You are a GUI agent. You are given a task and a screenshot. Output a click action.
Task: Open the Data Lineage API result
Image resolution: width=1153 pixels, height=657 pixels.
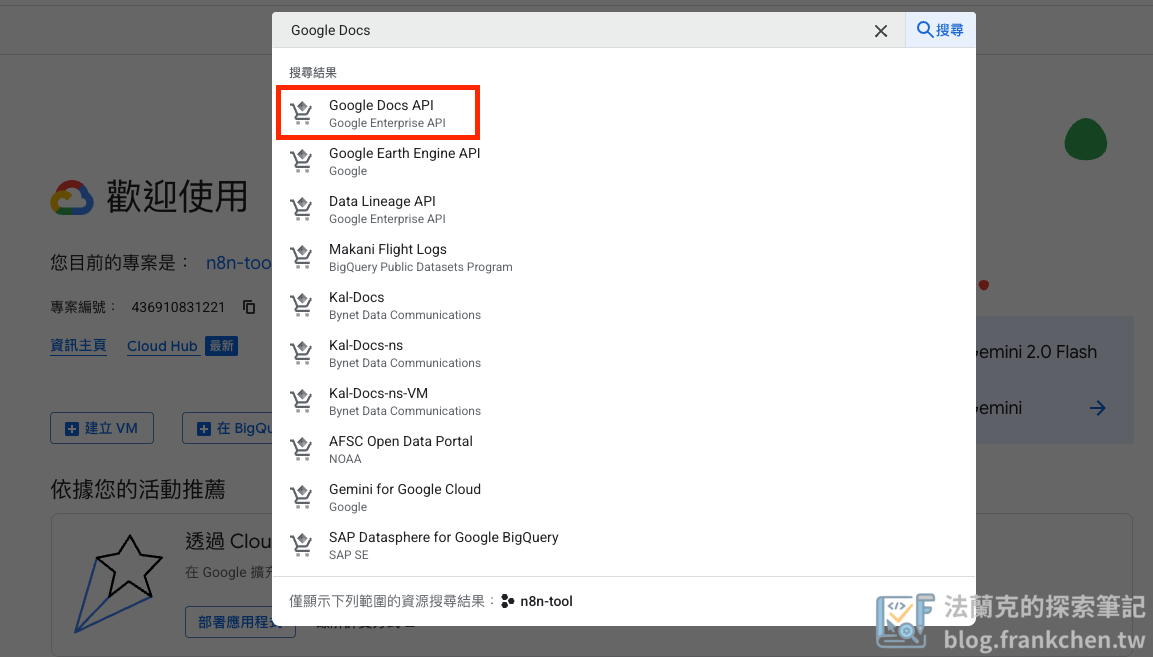pos(624,209)
